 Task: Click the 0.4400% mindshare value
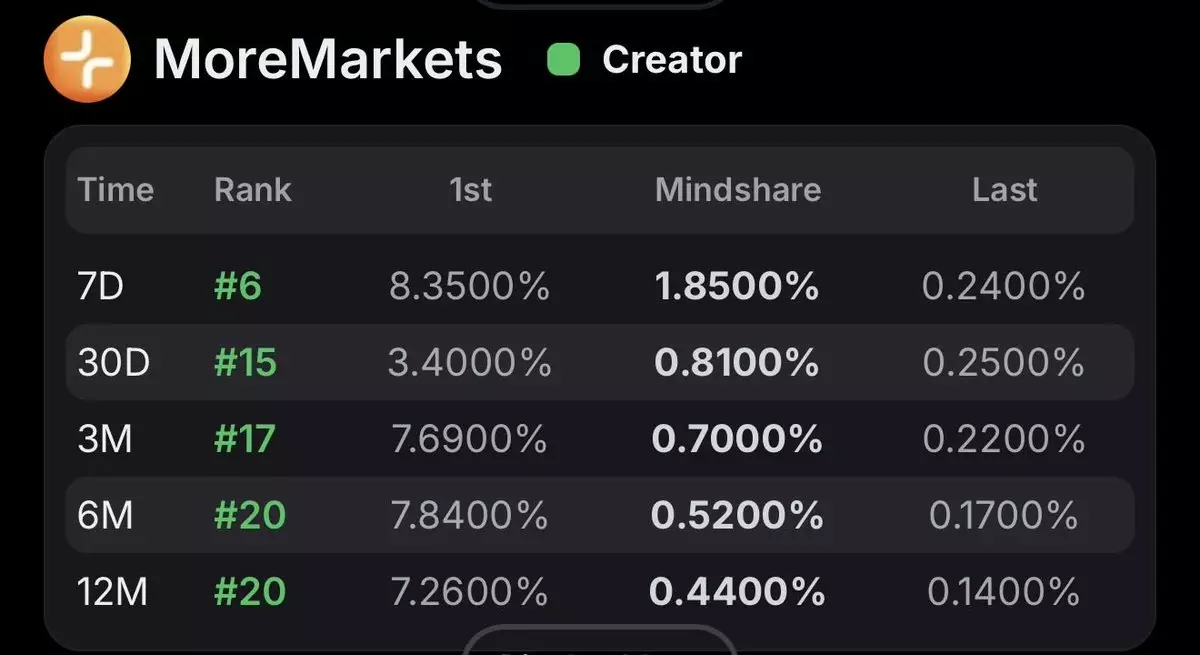(x=737, y=592)
